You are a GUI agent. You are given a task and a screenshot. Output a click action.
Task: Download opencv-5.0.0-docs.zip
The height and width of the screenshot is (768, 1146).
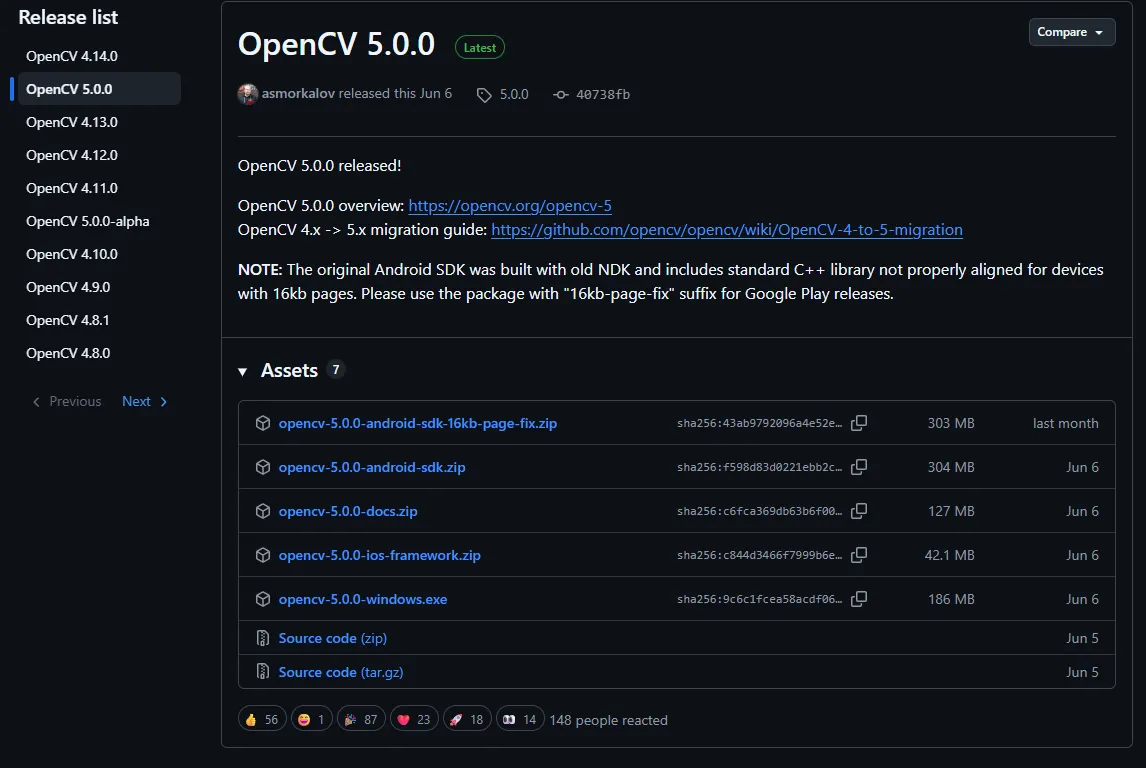(x=348, y=511)
